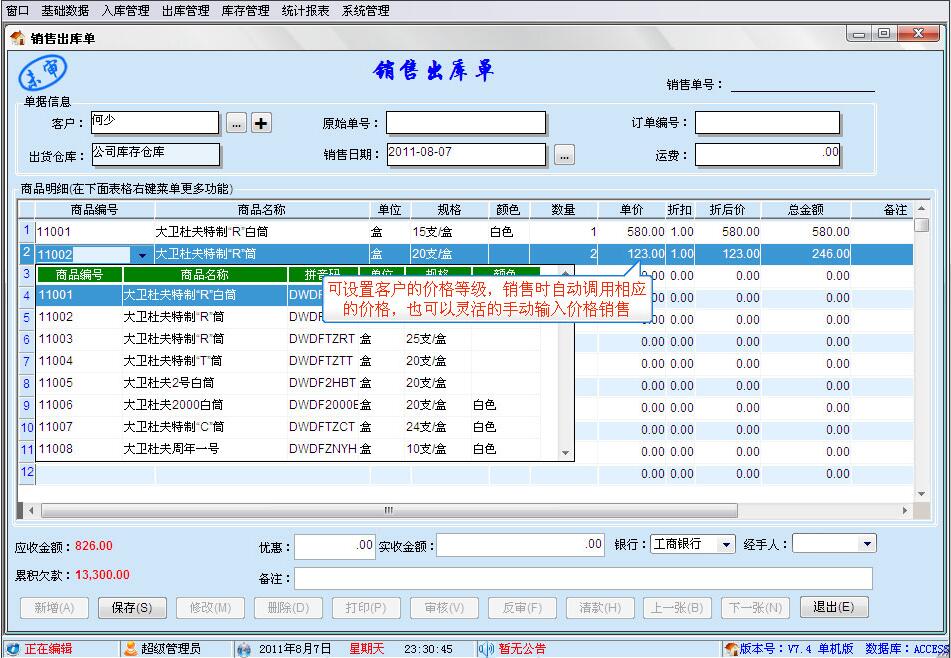Open the 系统管理 menu
The height and width of the screenshot is (658, 951).
pyautogui.click(x=367, y=10)
